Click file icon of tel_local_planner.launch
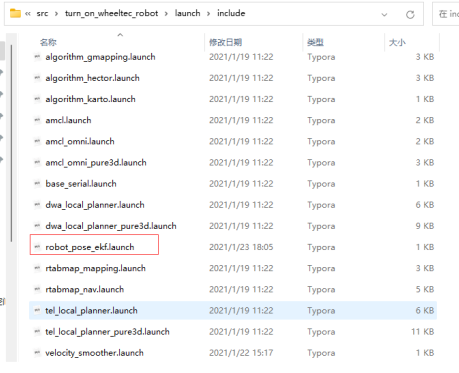The width and height of the screenshot is (459, 373). [37, 311]
